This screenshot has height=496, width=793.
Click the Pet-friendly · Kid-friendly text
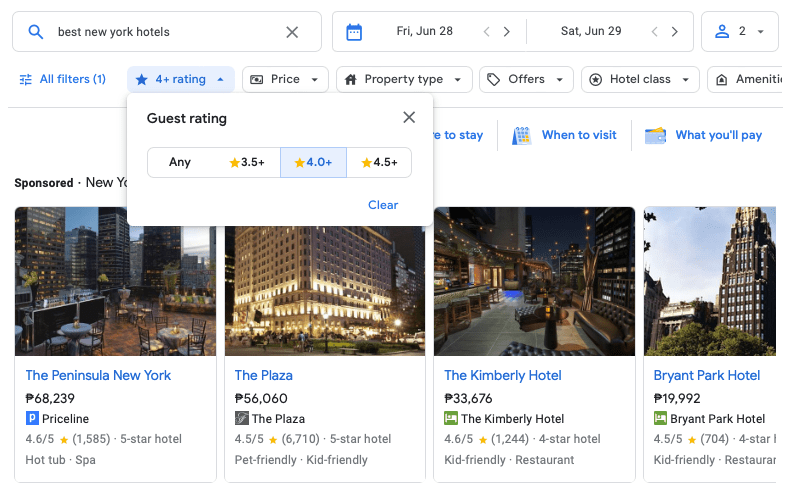point(301,460)
